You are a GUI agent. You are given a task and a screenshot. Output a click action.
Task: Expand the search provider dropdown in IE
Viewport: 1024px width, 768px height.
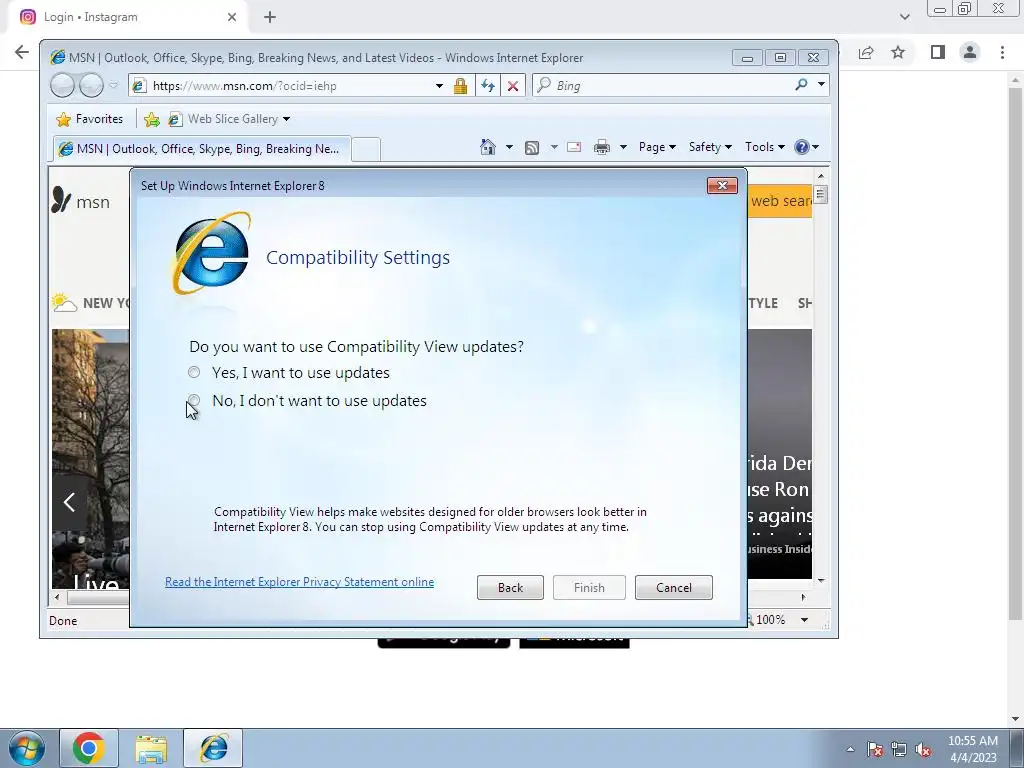click(821, 84)
